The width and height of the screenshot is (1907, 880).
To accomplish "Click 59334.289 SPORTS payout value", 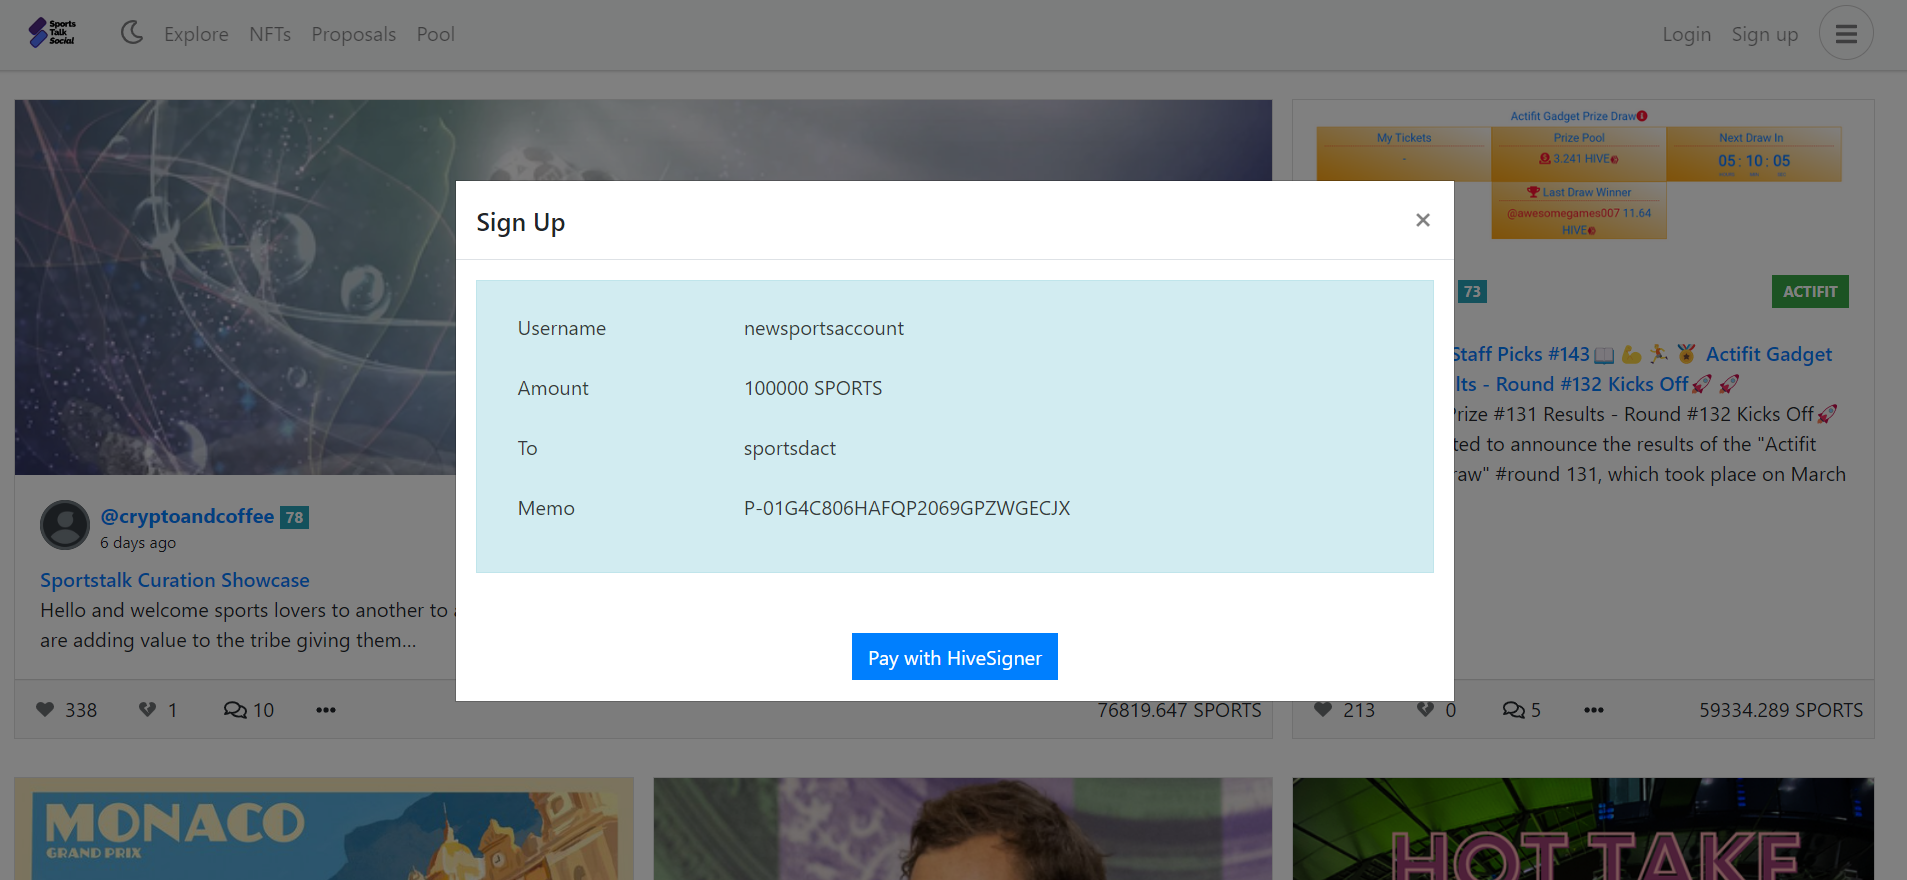I will click(x=1781, y=710).
